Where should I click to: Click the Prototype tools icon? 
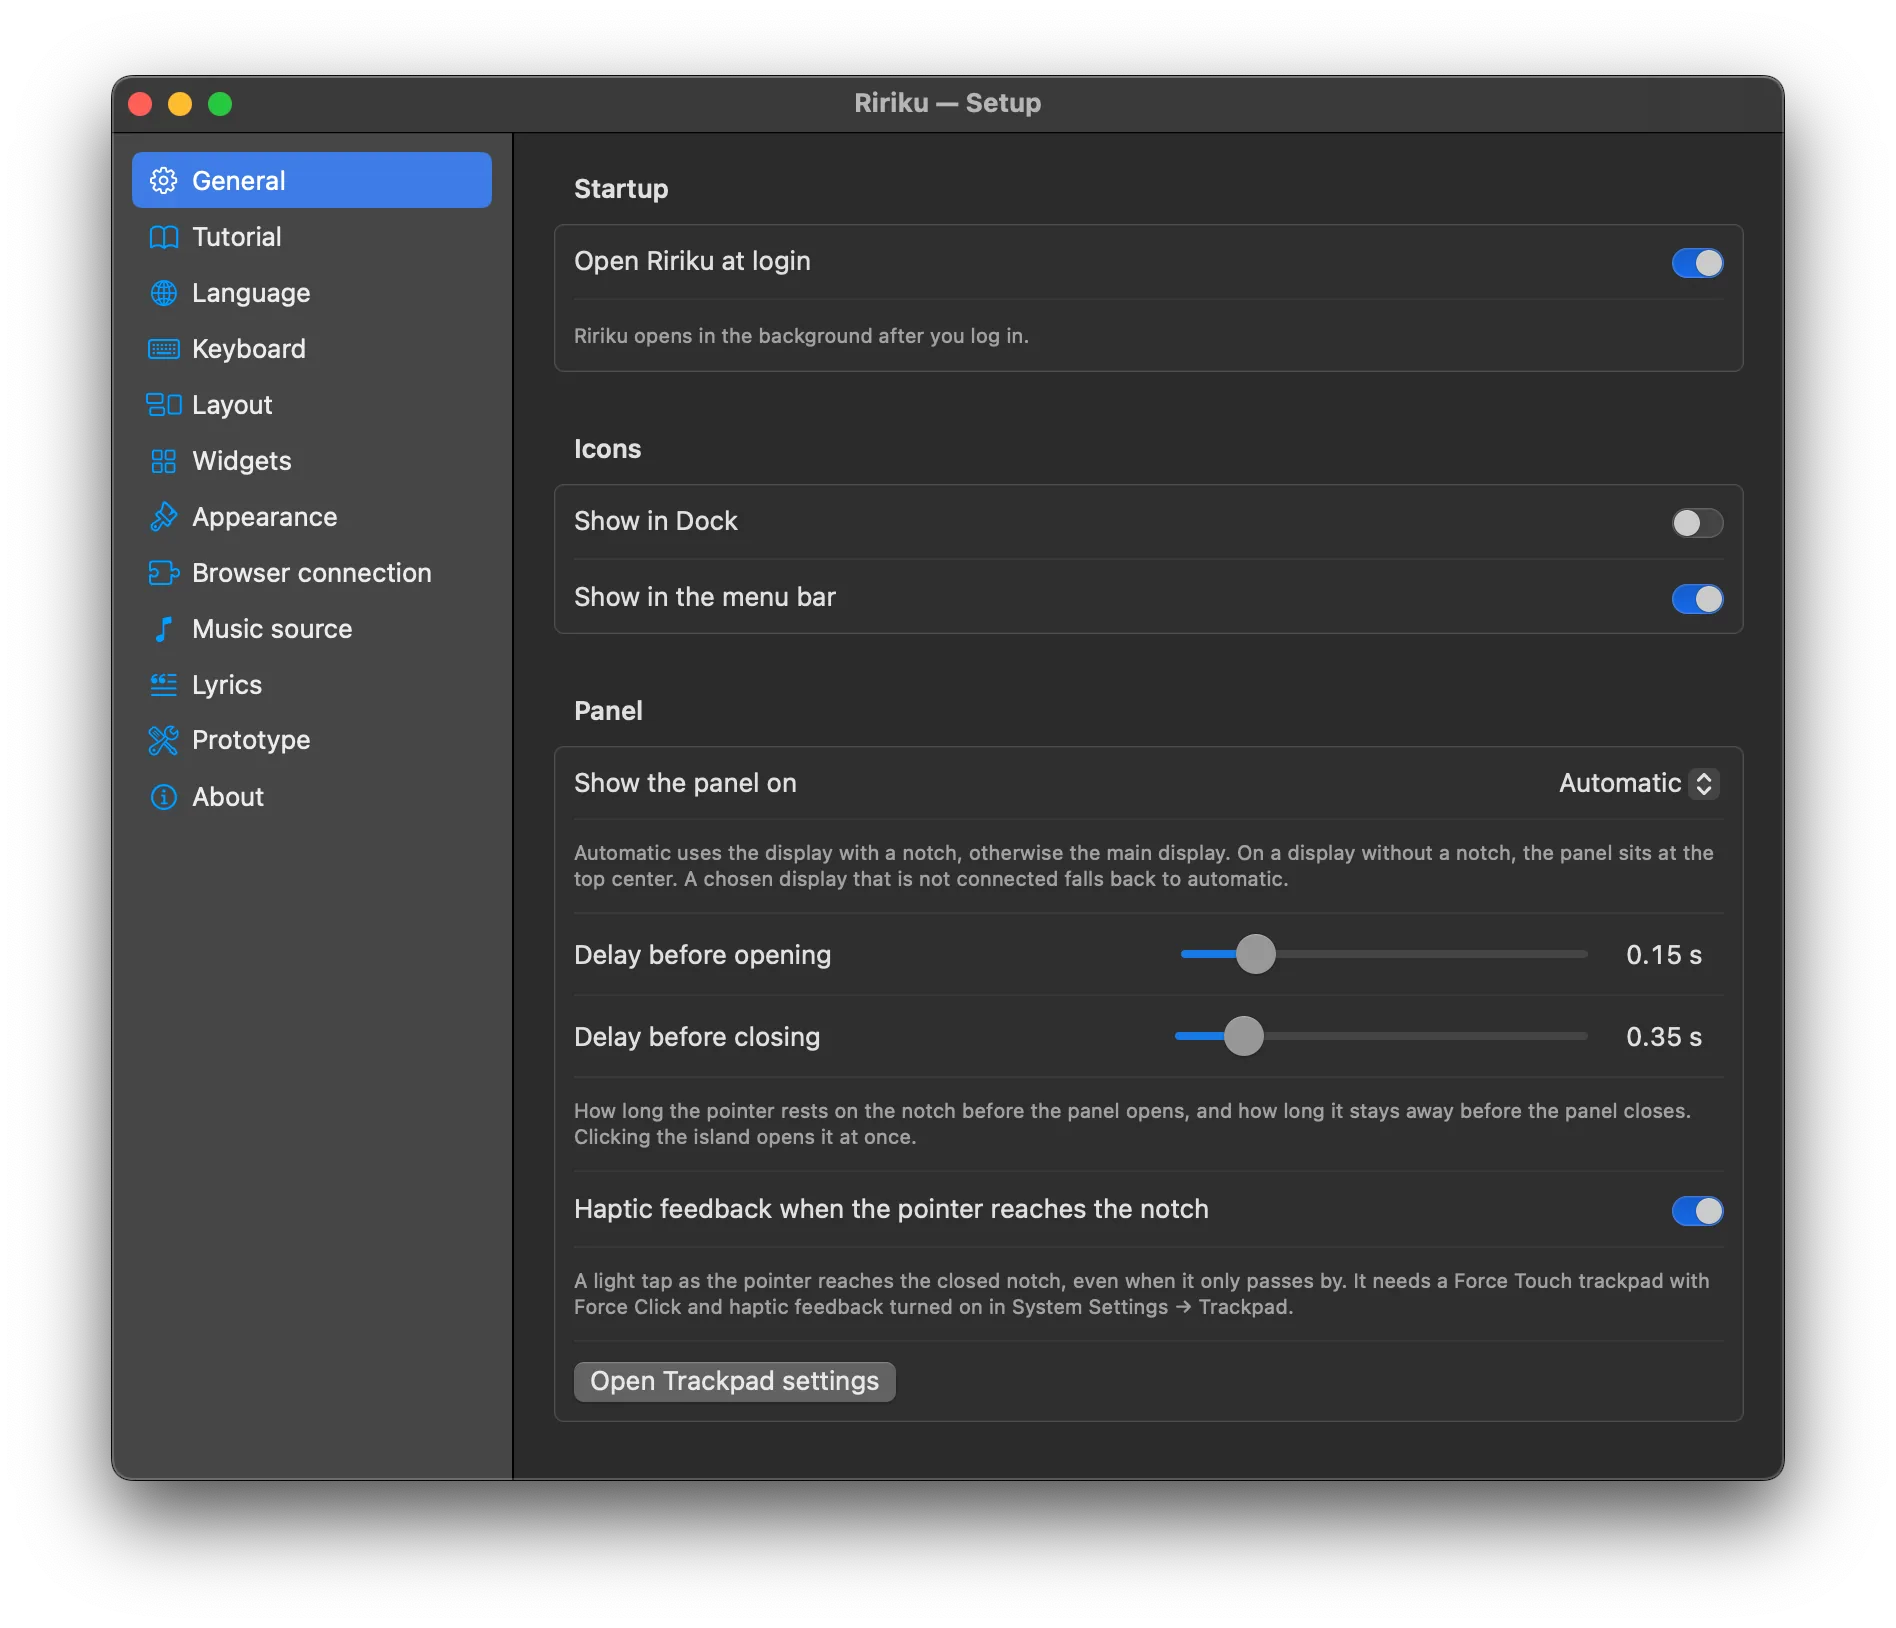click(x=163, y=740)
